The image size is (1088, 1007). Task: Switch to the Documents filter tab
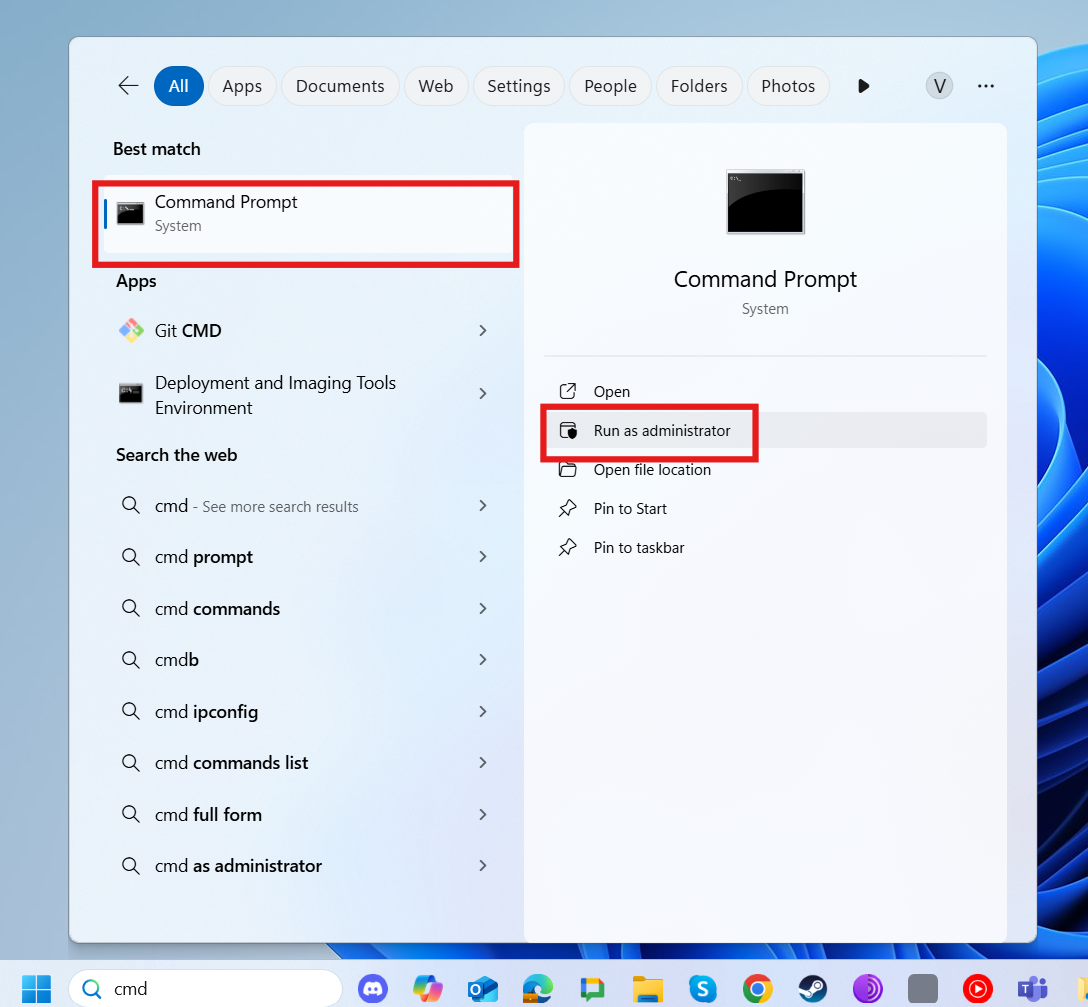click(x=340, y=86)
